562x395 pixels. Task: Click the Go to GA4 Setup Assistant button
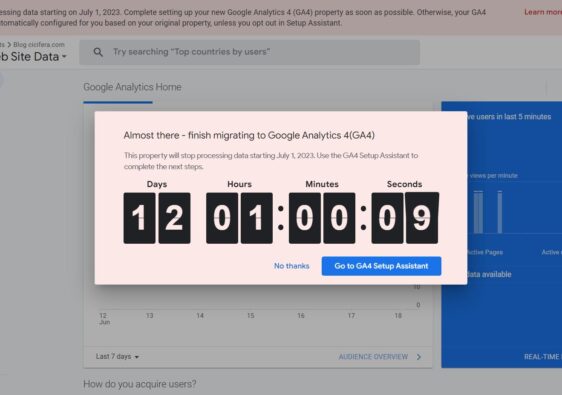(381, 266)
